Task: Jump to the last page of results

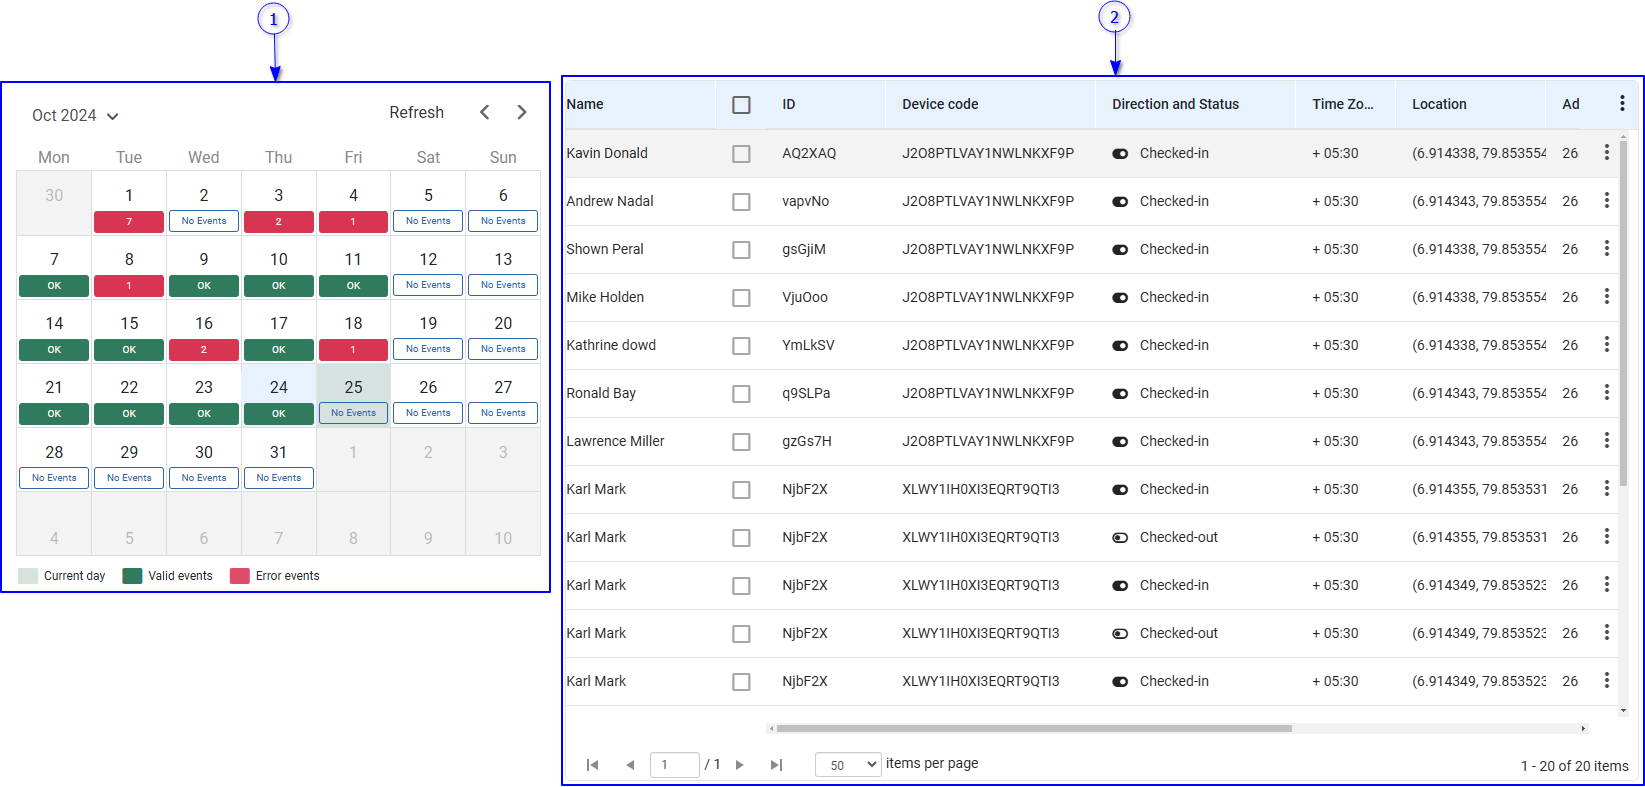Action: pyautogui.click(x=776, y=765)
